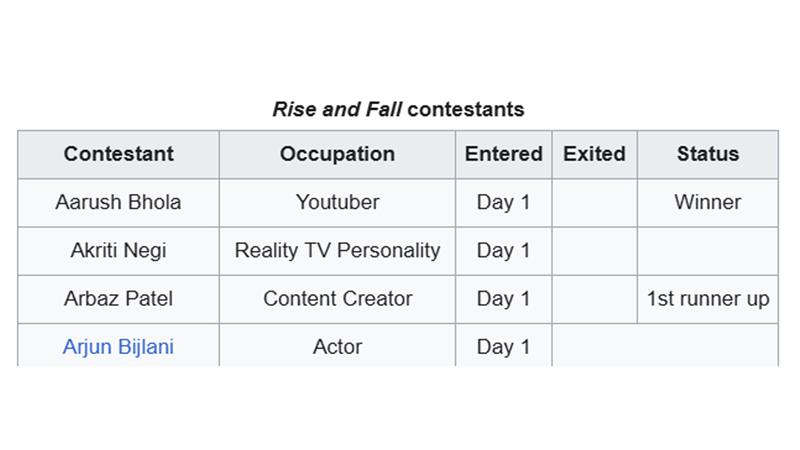
Task: Open the Arjun Bijlani link
Action: pyautogui.click(x=118, y=347)
